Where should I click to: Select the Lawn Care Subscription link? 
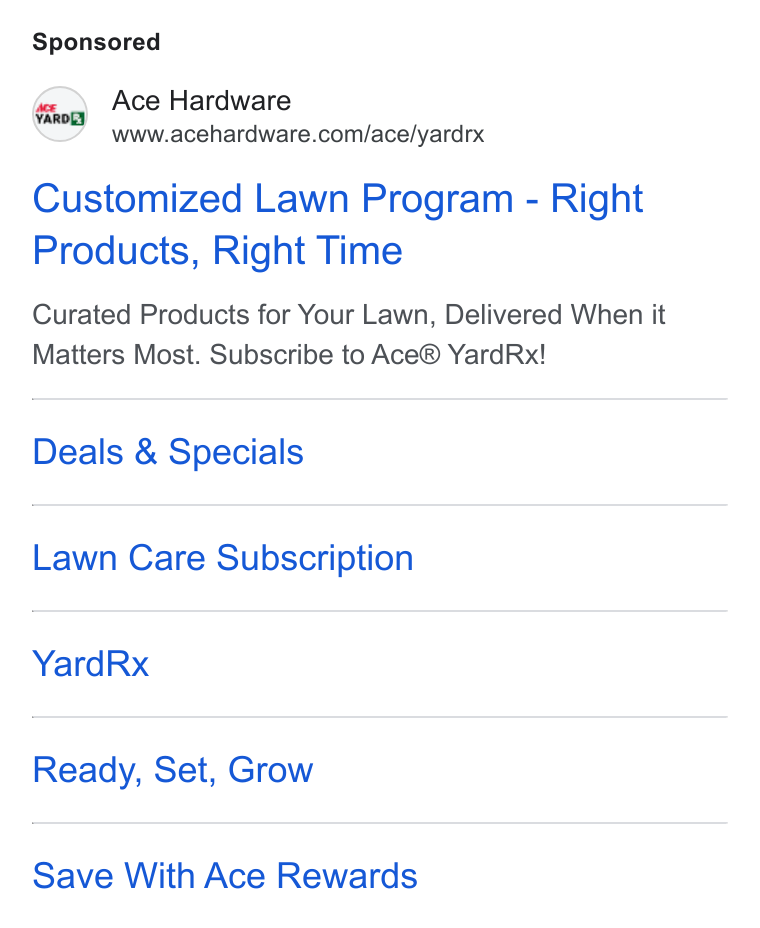click(x=223, y=558)
